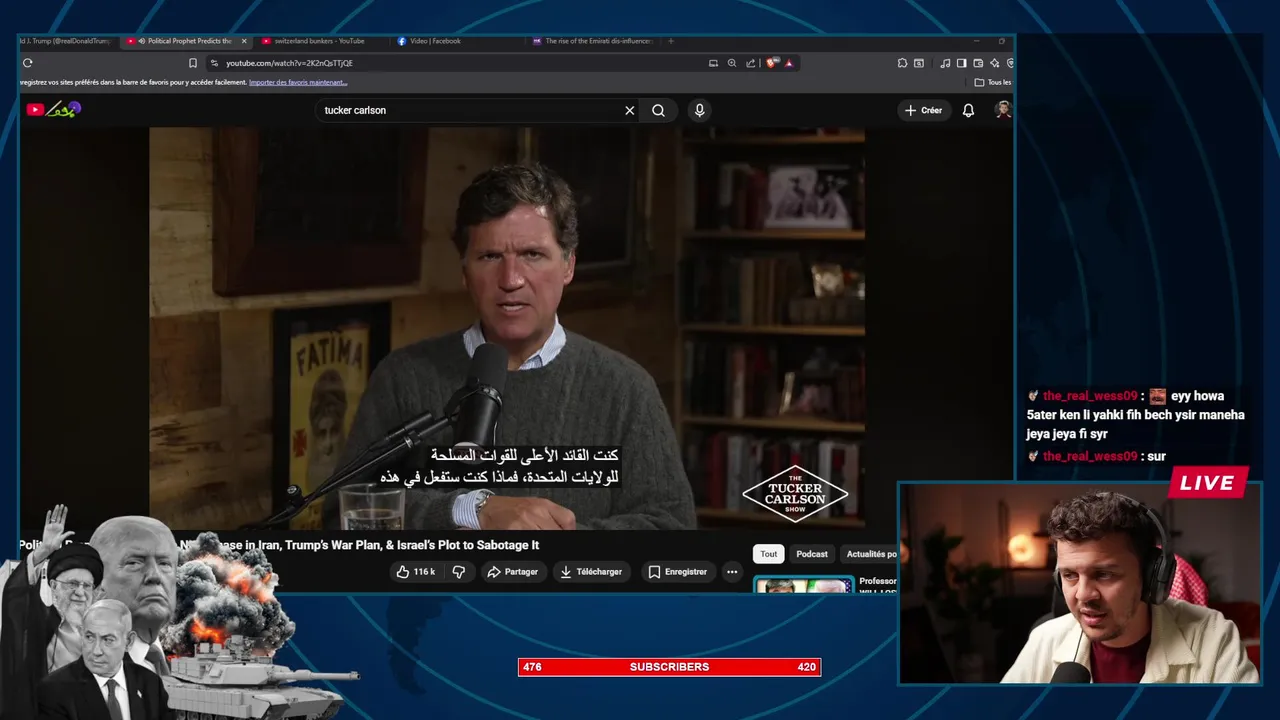Open the zoom magnifier icon in address bar
This screenshot has height=720, width=1280.
click(732, 63)
